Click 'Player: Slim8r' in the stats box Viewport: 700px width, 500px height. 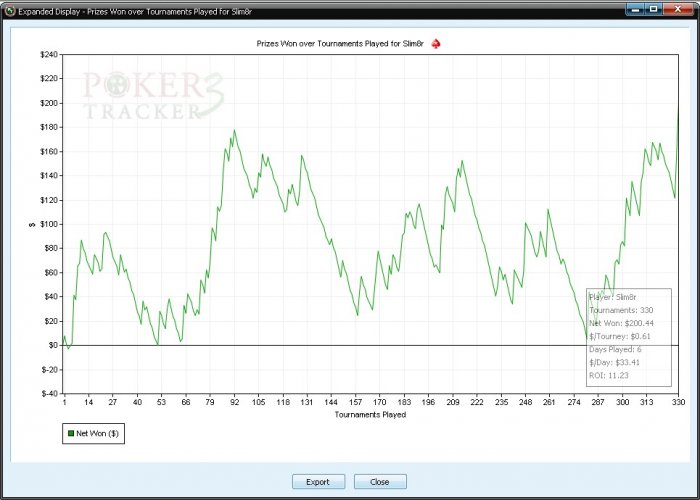coord(612,297)
